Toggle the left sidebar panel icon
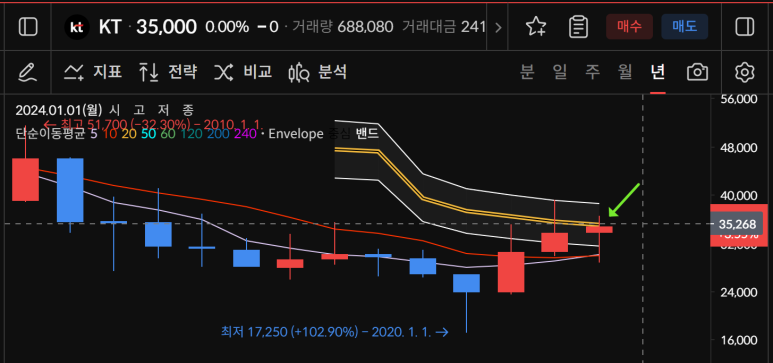The image size is (773, 363). click(28, 27)
